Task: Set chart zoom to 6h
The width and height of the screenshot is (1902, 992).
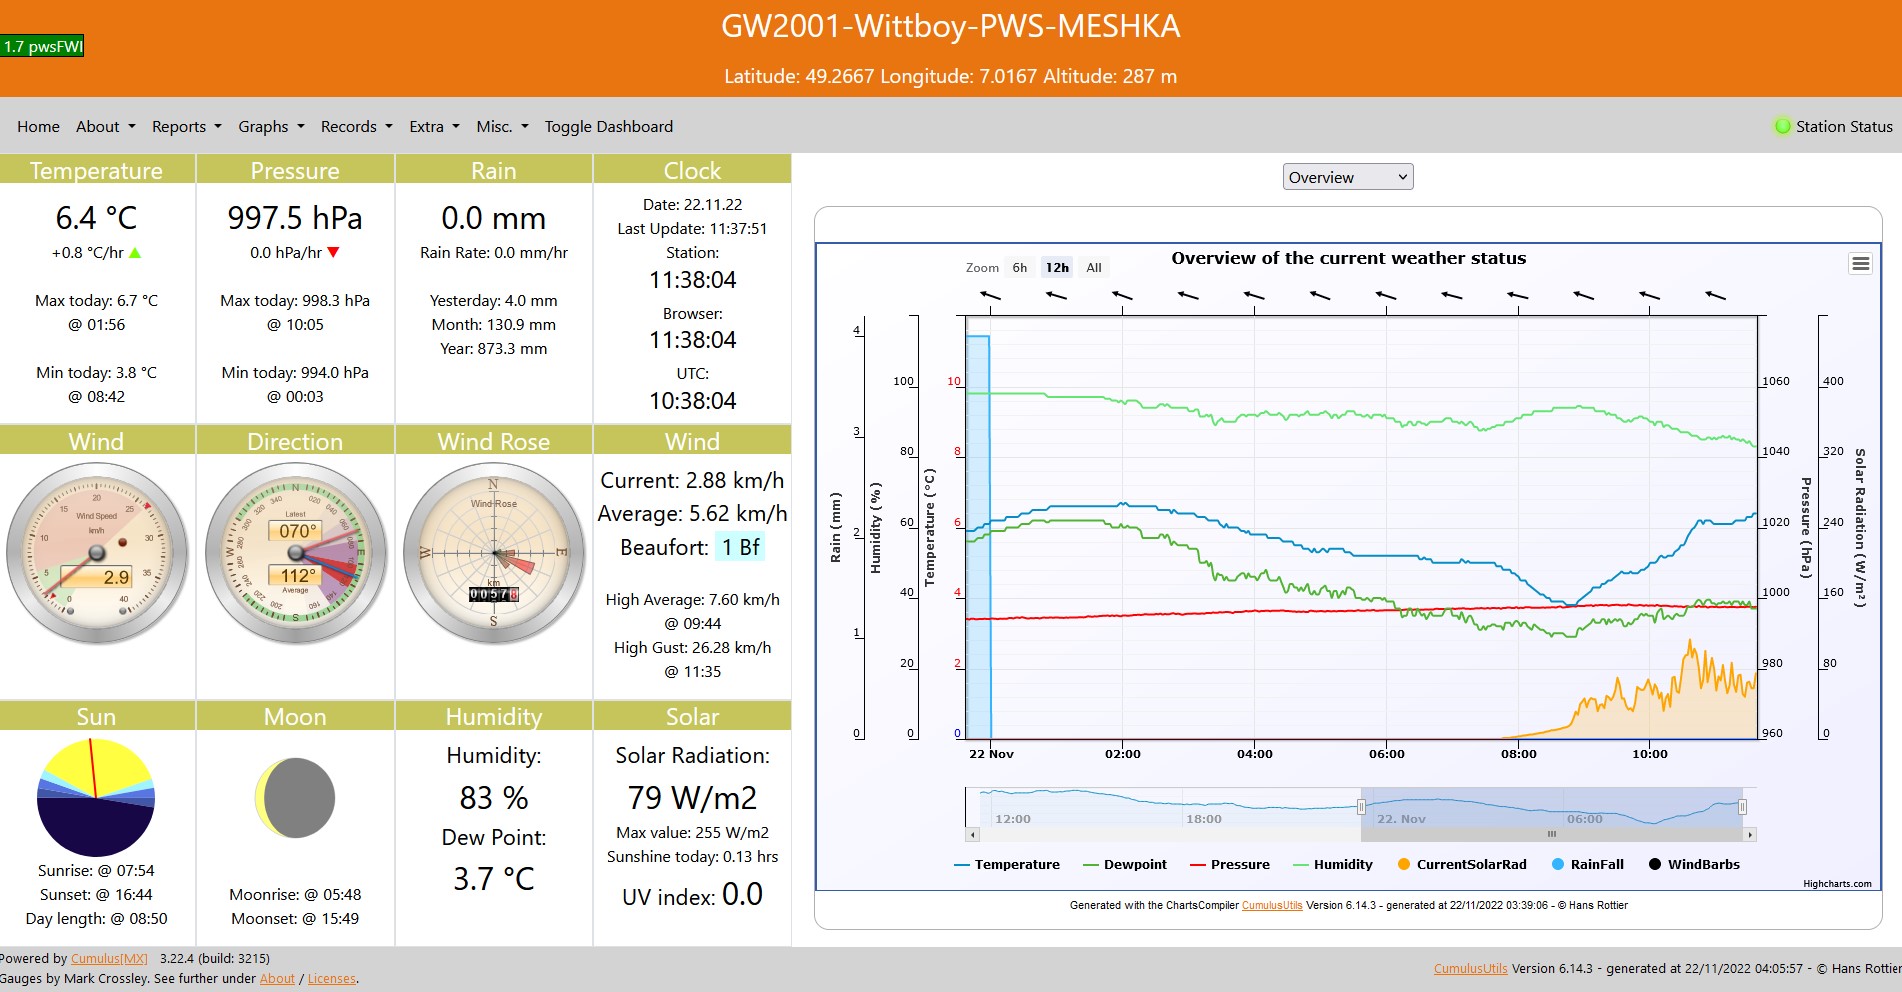Action: [x=1019, y=268]
